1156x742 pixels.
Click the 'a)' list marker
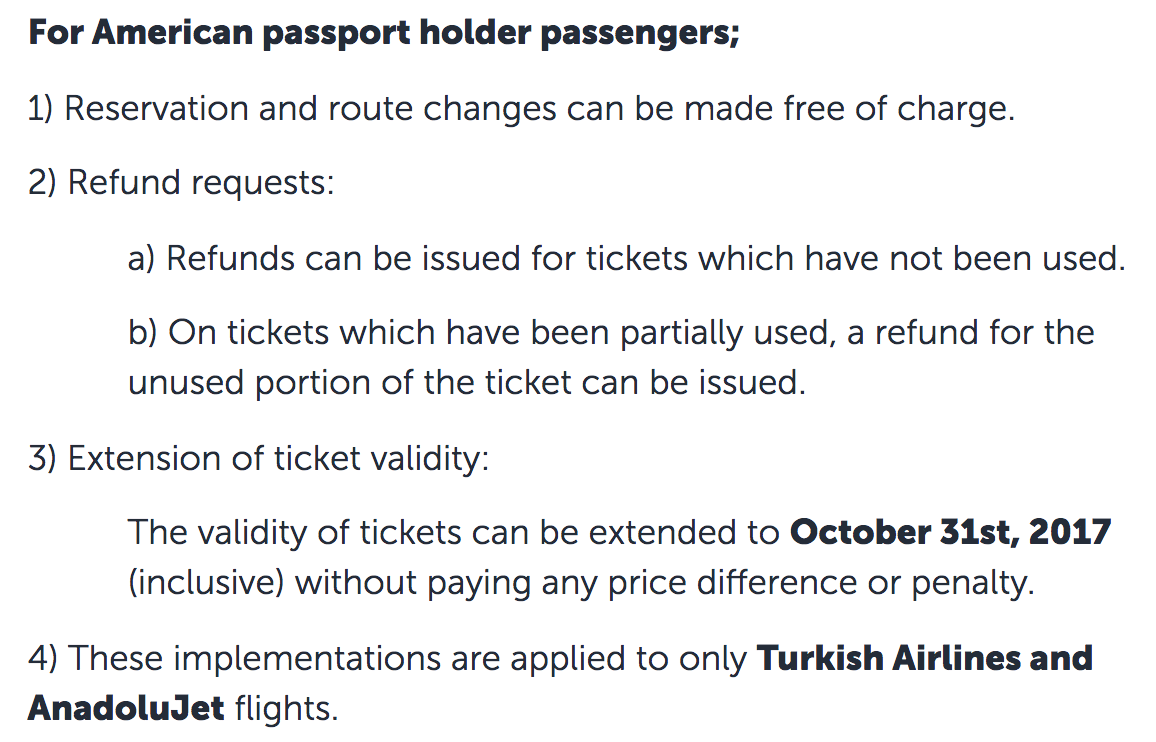coord(142,258)
